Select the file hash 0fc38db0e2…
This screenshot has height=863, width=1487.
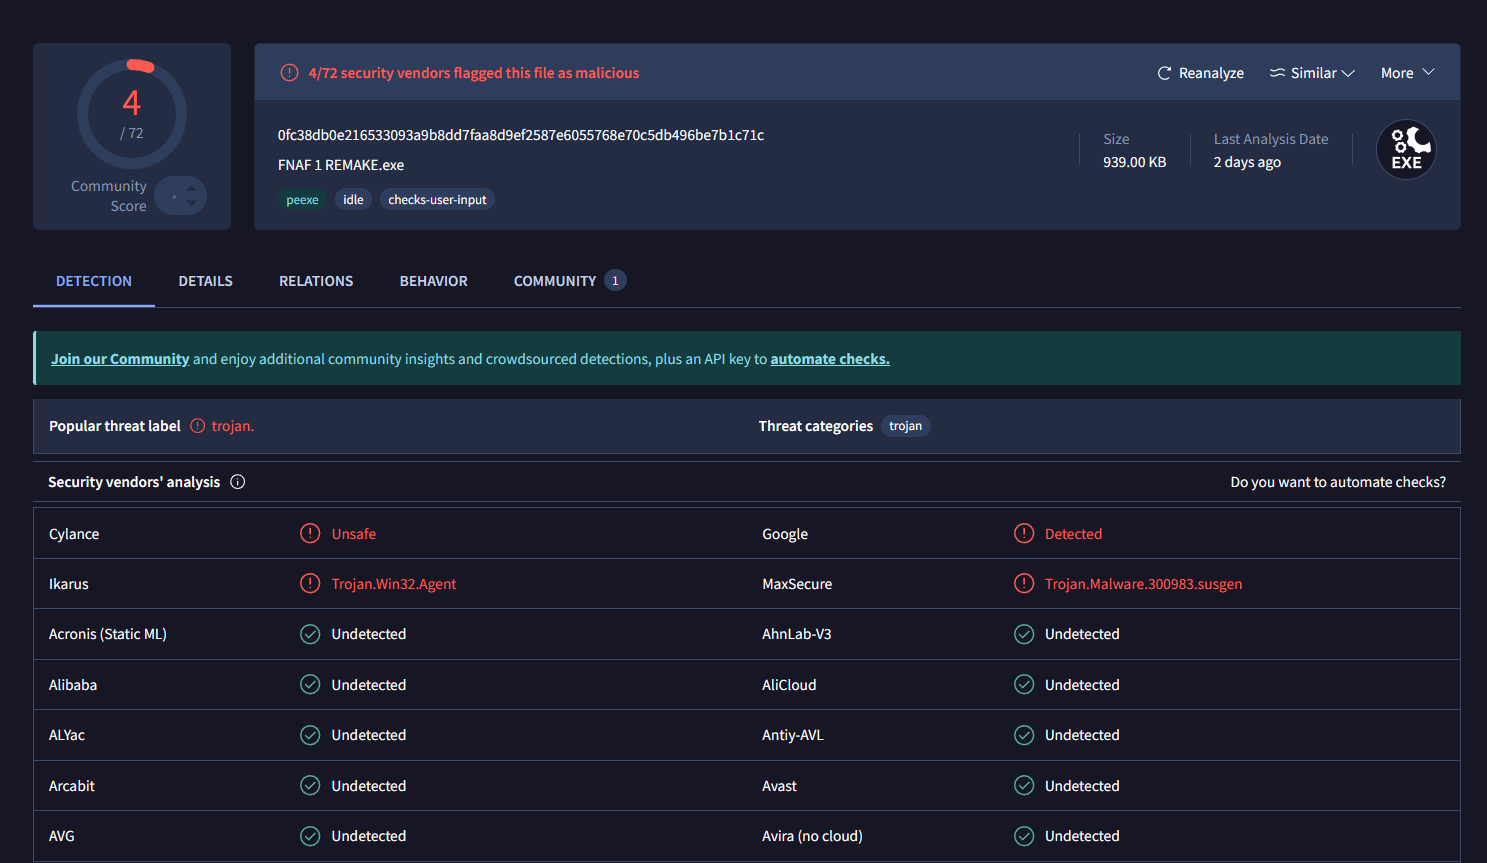521,135
